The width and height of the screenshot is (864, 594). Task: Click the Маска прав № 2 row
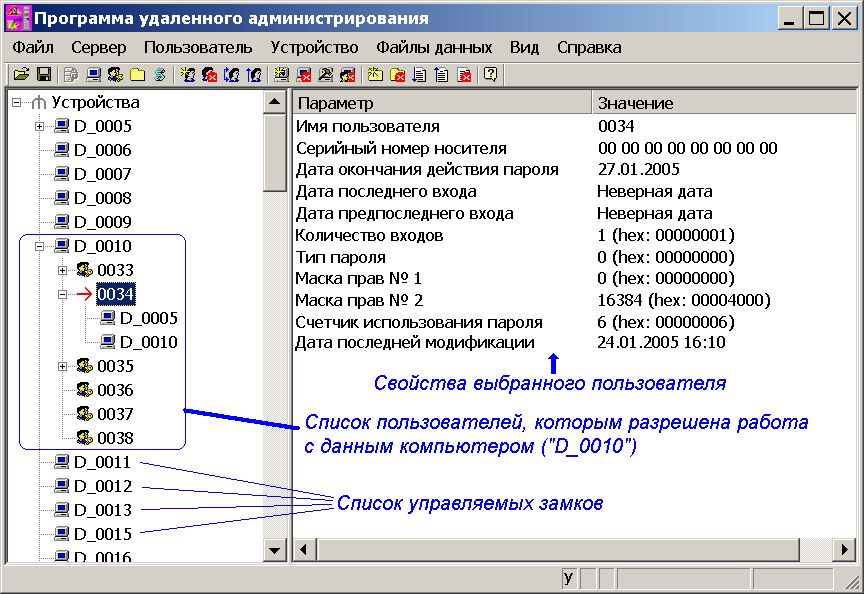(x=574, y=300)
